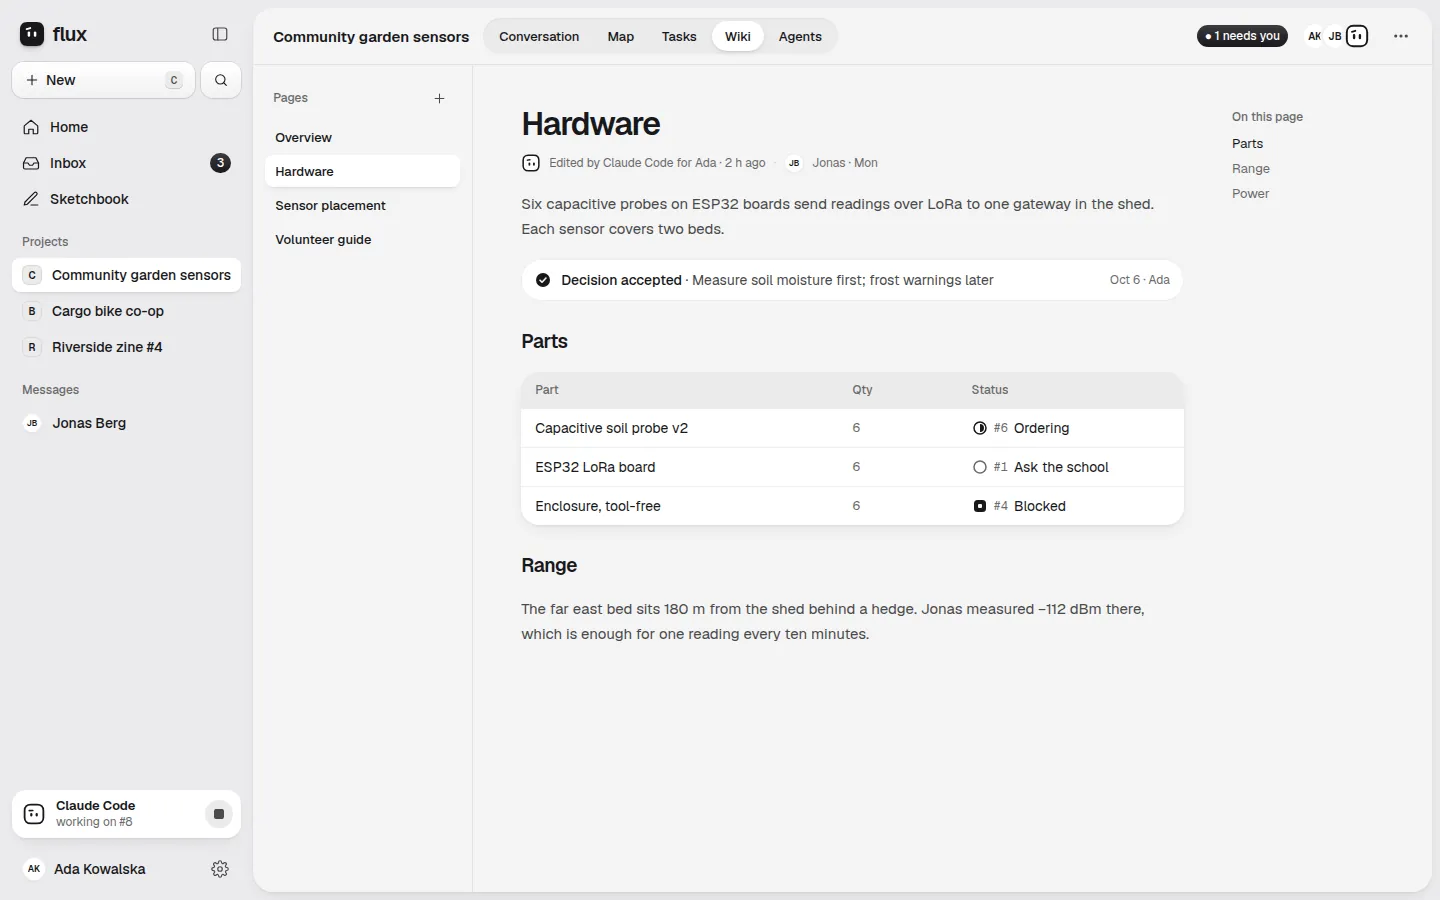Click Claude Code agent avatar in top bar
This screenshot has height=900, width=1440.
1357,36
